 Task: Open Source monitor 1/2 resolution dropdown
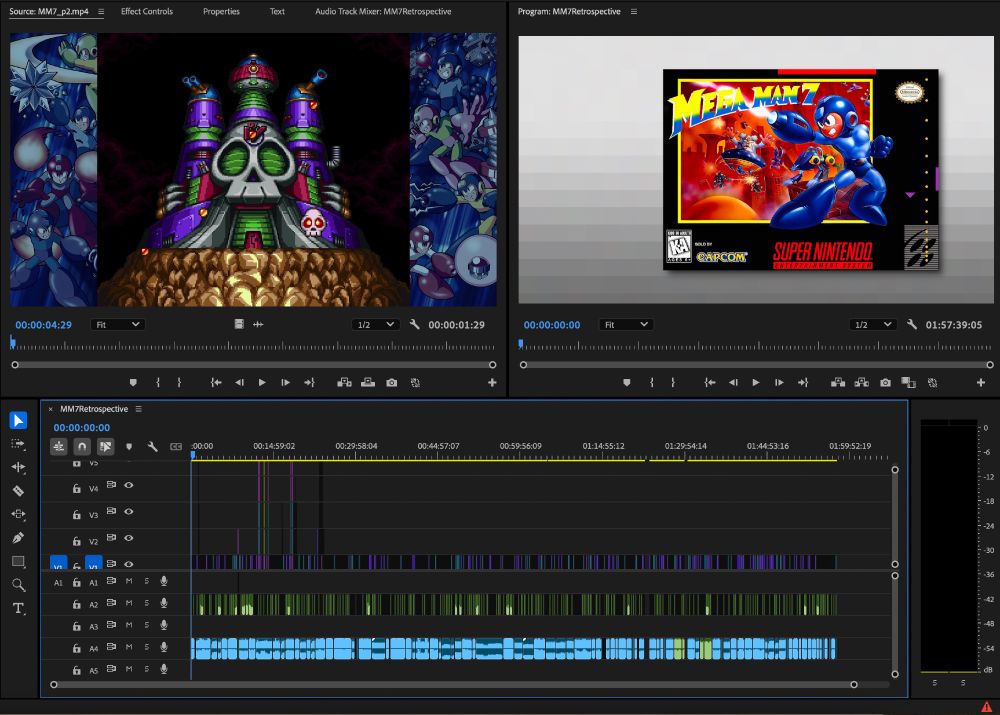(376, 325)
